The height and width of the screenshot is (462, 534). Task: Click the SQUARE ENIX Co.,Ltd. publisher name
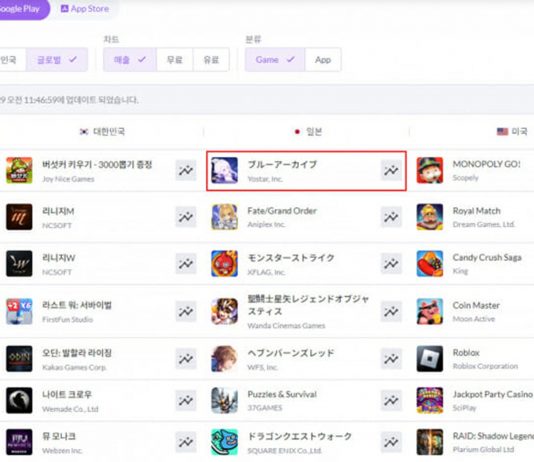(284, 450)
